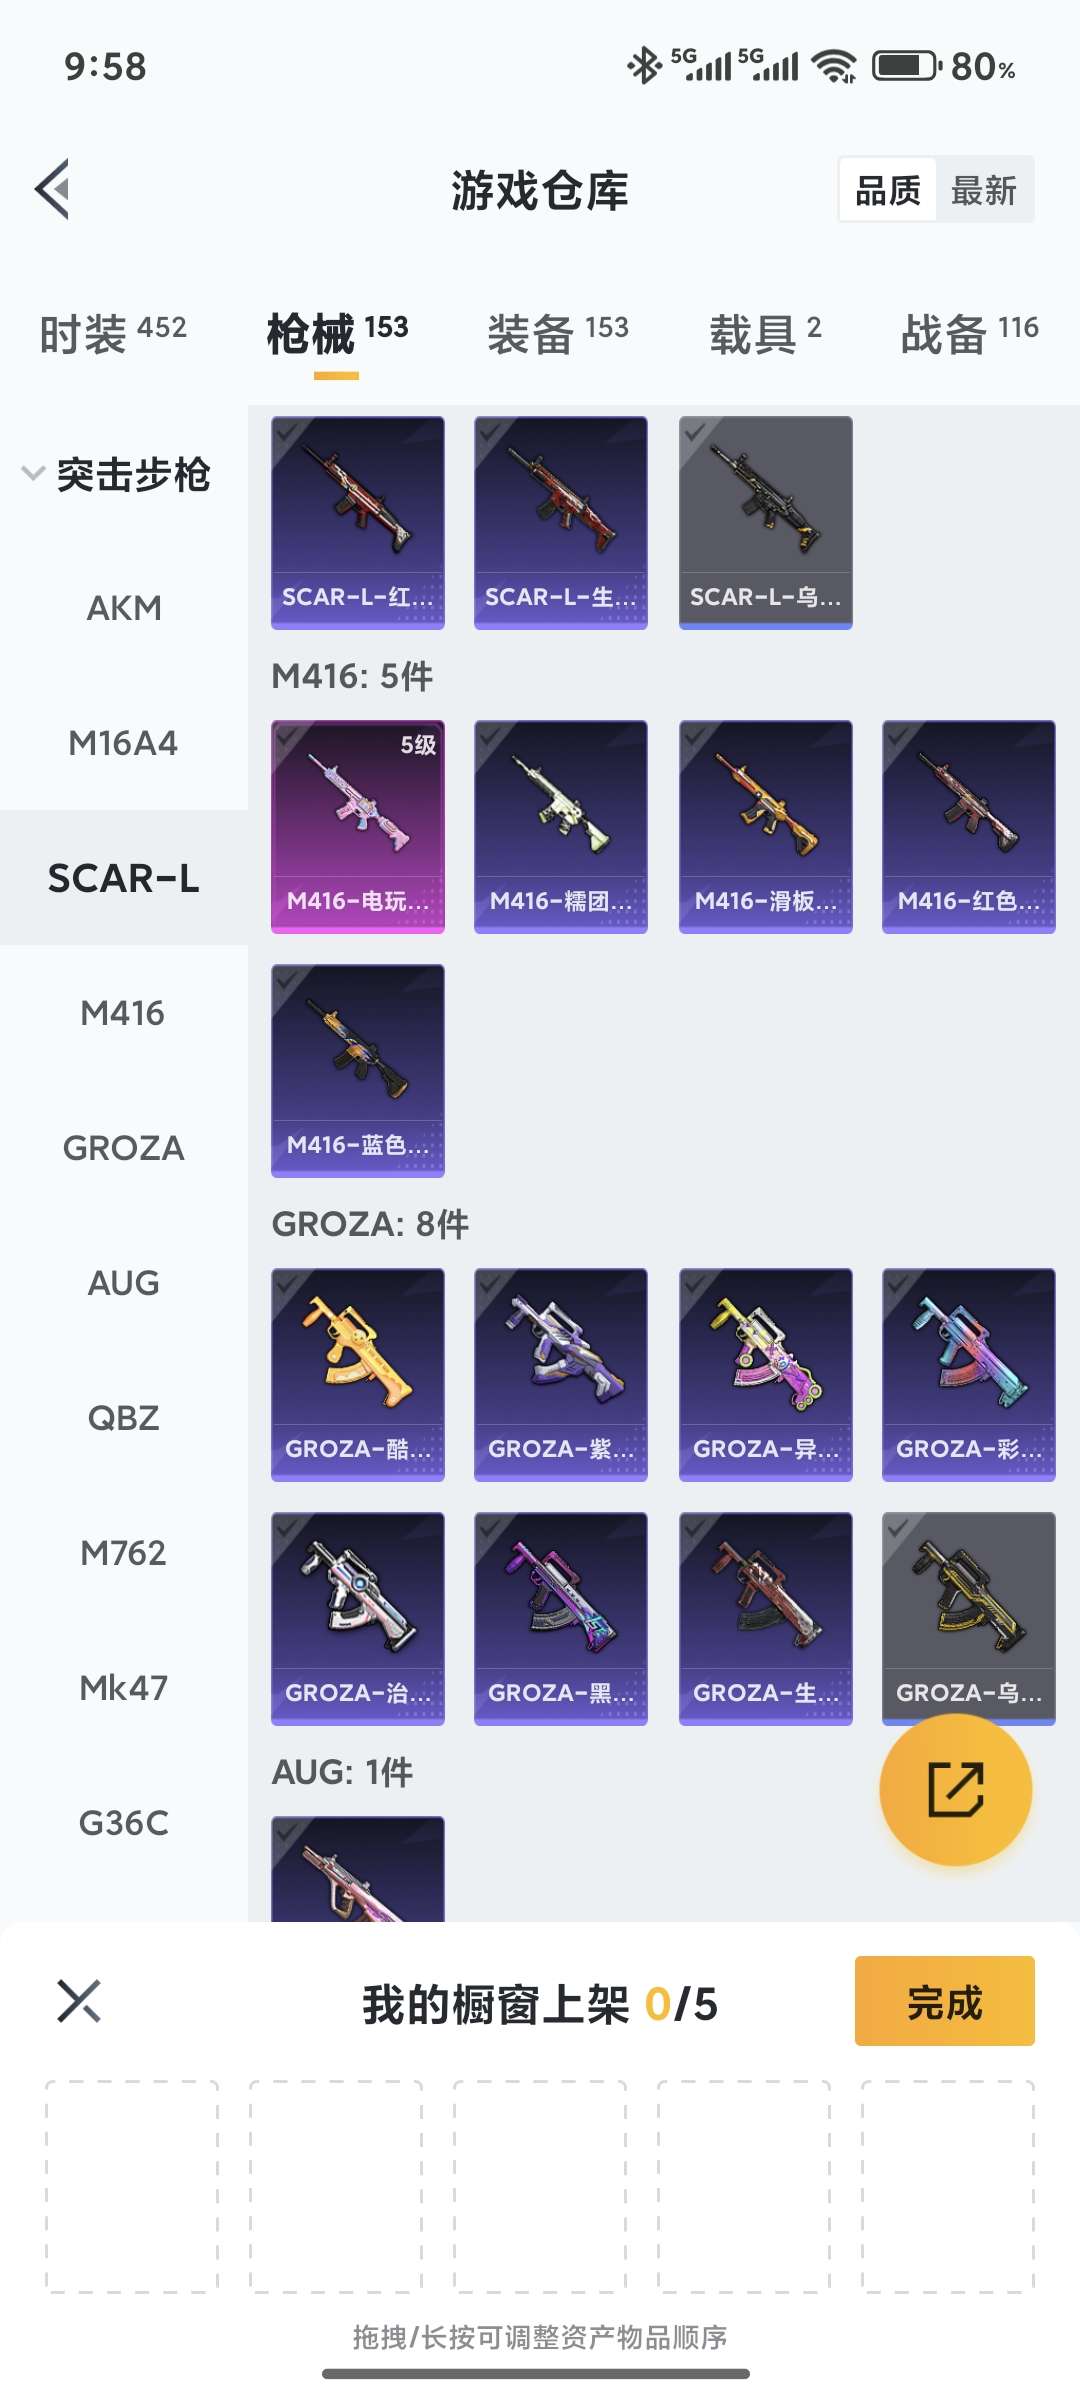This screenshot has width=1080, height=2400.
Task: Sort by 最新 option
Action: point(984,190)
